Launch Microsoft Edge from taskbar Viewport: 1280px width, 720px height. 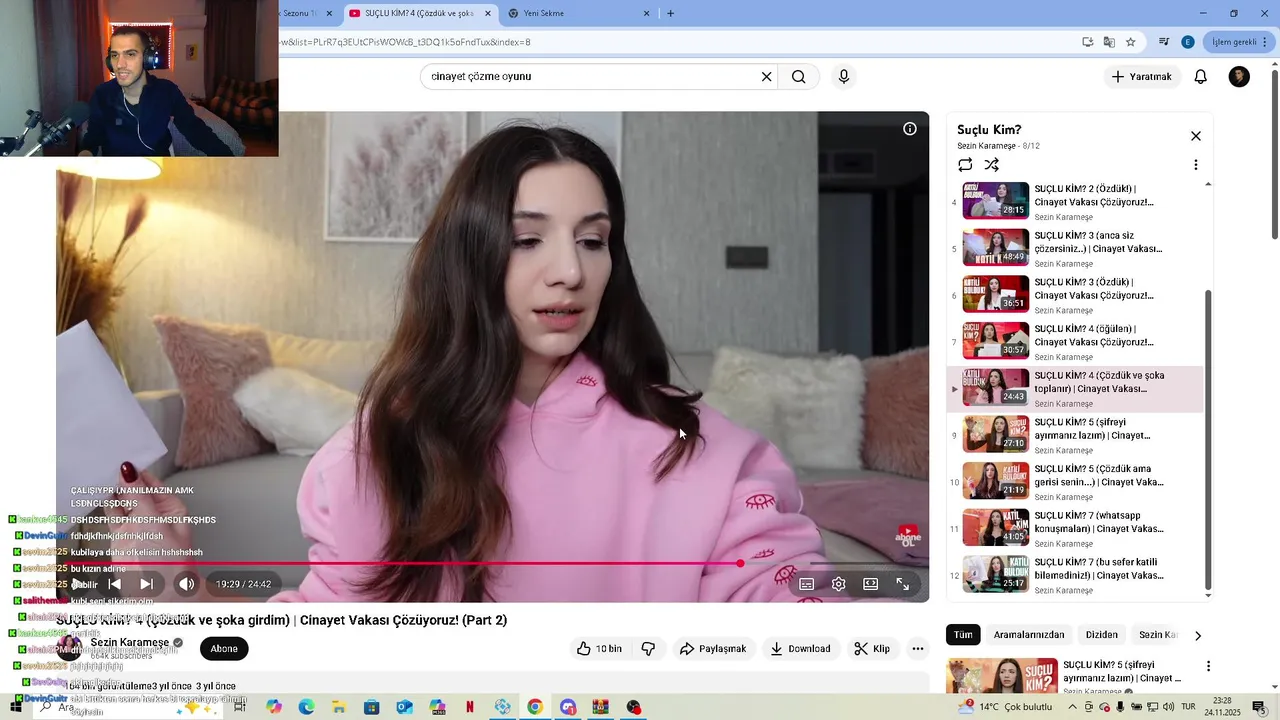coord(306,707)
